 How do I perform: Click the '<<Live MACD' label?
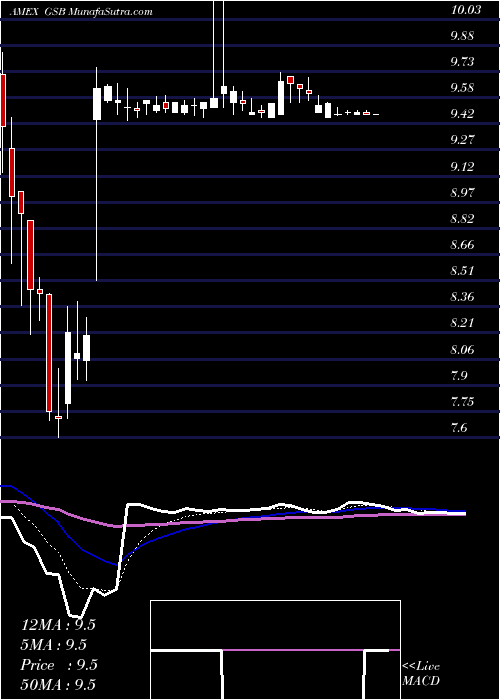pos(421,674)
